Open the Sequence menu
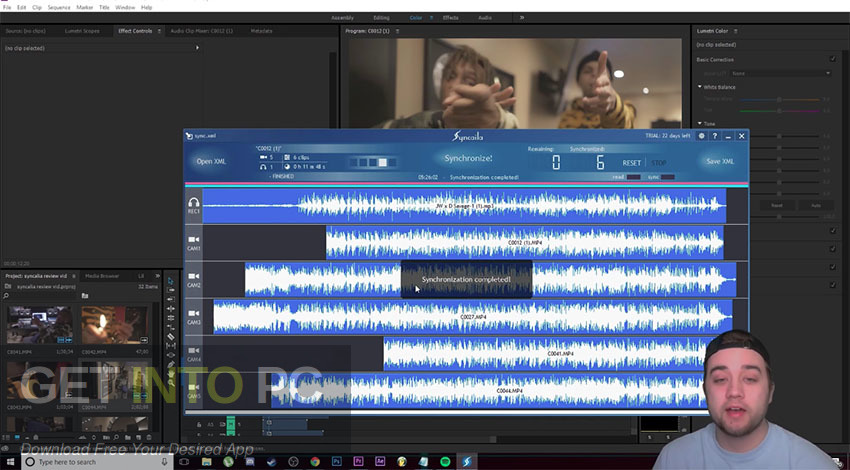850x470 pixels. 58,6
